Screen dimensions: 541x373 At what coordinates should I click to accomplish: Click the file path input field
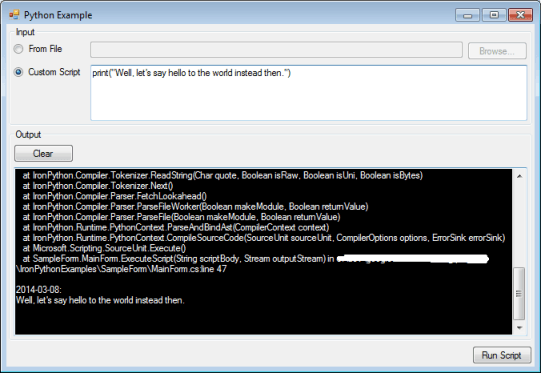coord(276,50)
